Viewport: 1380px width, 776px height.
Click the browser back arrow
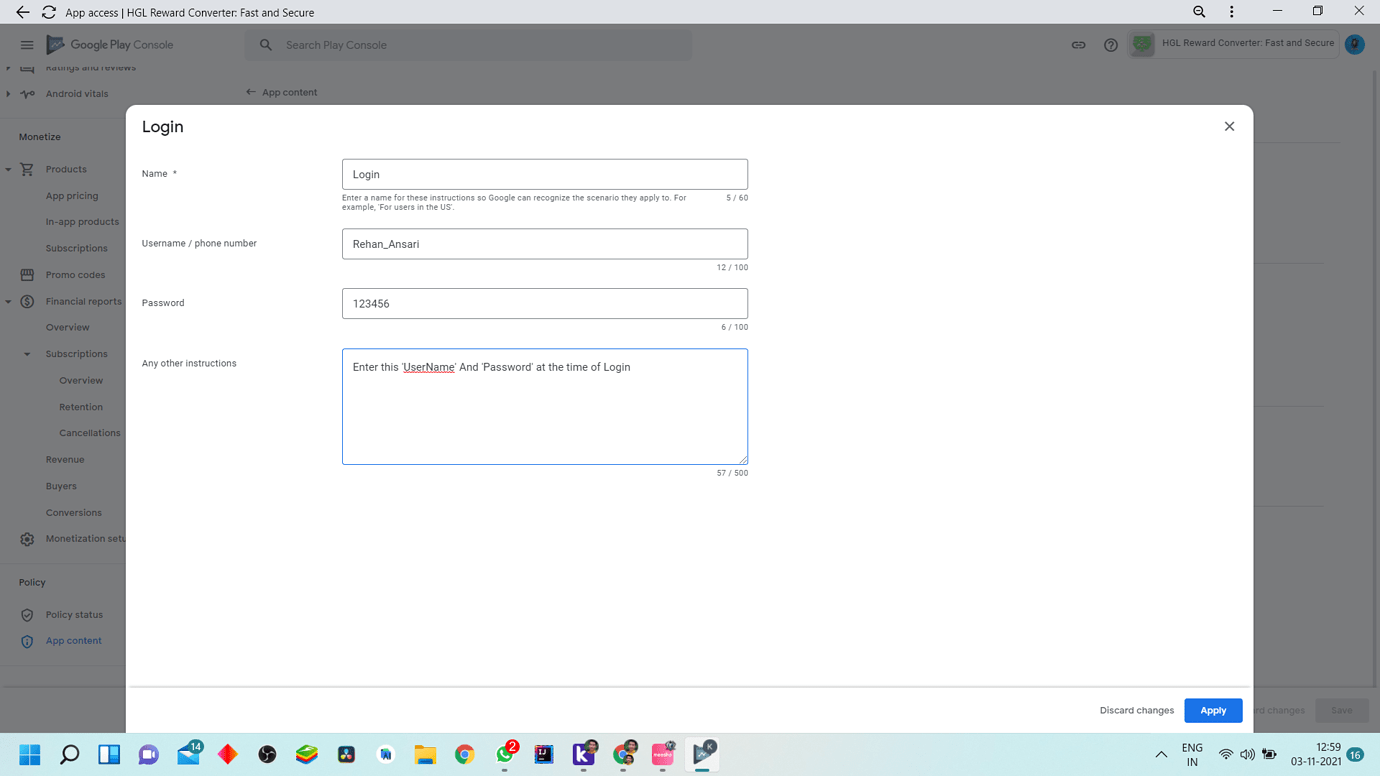tap(22, 12)
